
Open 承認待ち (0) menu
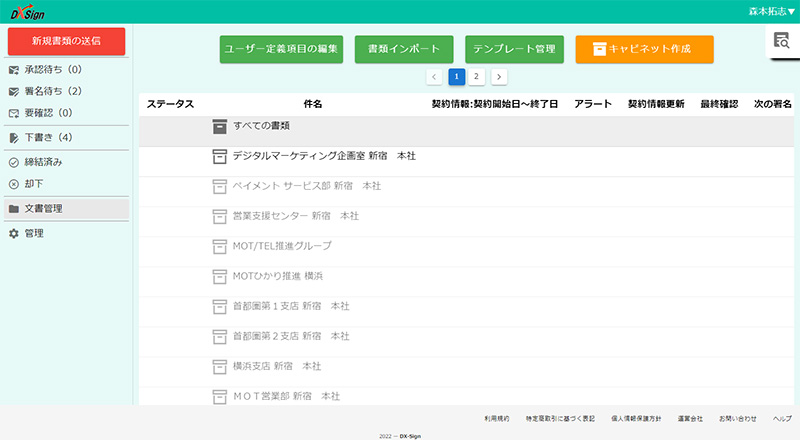(x=66, y=69)
